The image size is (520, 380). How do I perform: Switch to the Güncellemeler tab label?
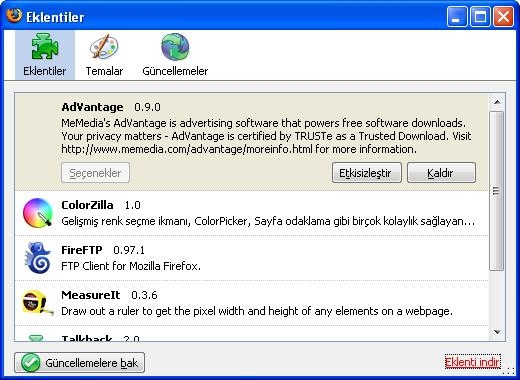point(175,71)
